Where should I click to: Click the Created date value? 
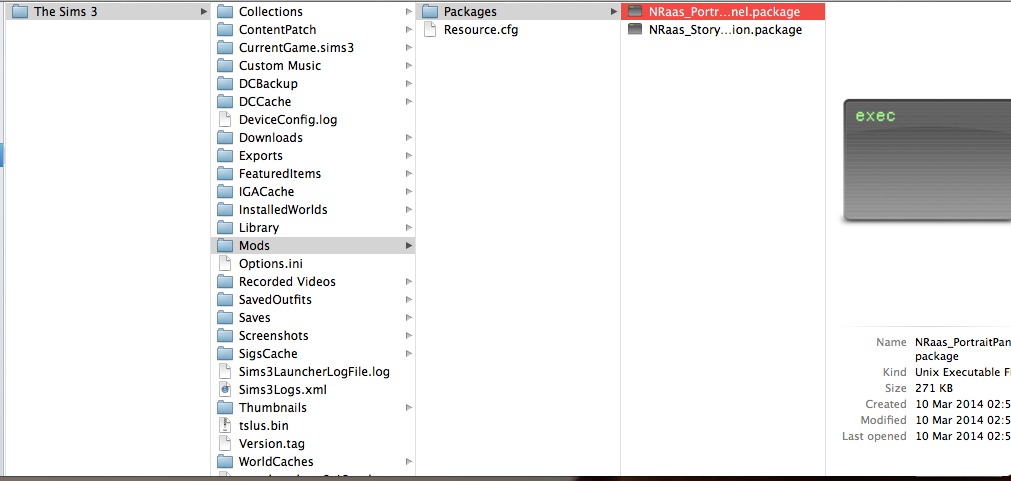tap(963, 404)
